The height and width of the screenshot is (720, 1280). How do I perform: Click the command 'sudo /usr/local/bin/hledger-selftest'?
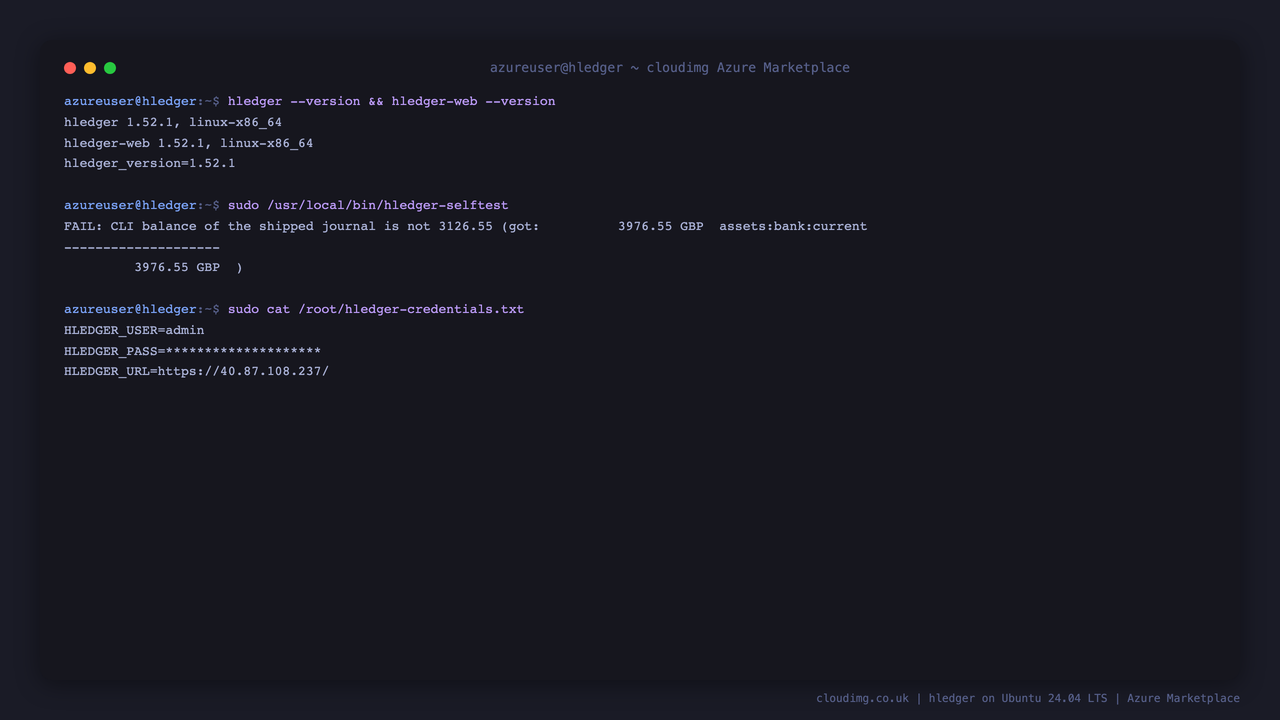point(368,205)
